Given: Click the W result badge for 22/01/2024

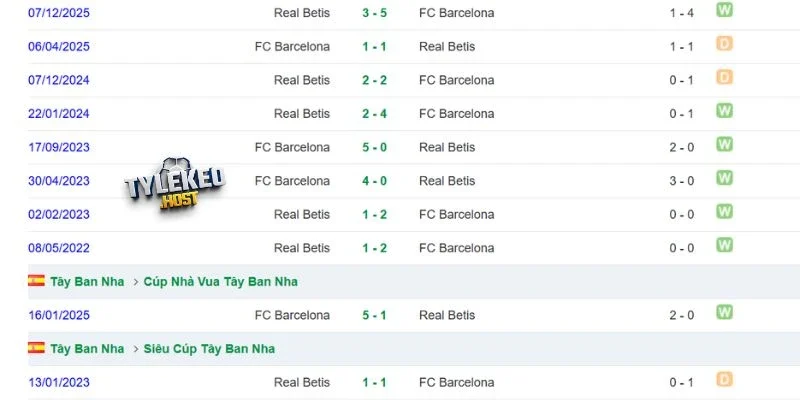Looking at the screenshot, I should tap(724, 111).
